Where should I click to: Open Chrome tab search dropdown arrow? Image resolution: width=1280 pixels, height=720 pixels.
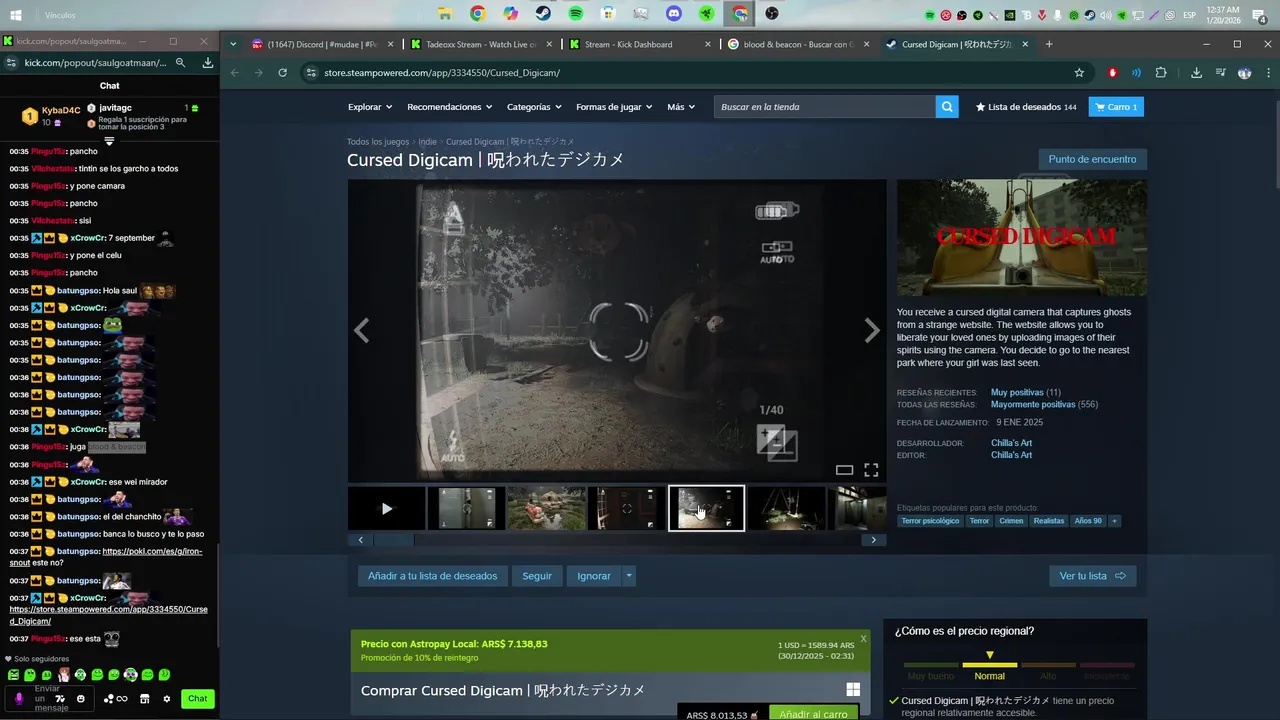tap(233, 44)
